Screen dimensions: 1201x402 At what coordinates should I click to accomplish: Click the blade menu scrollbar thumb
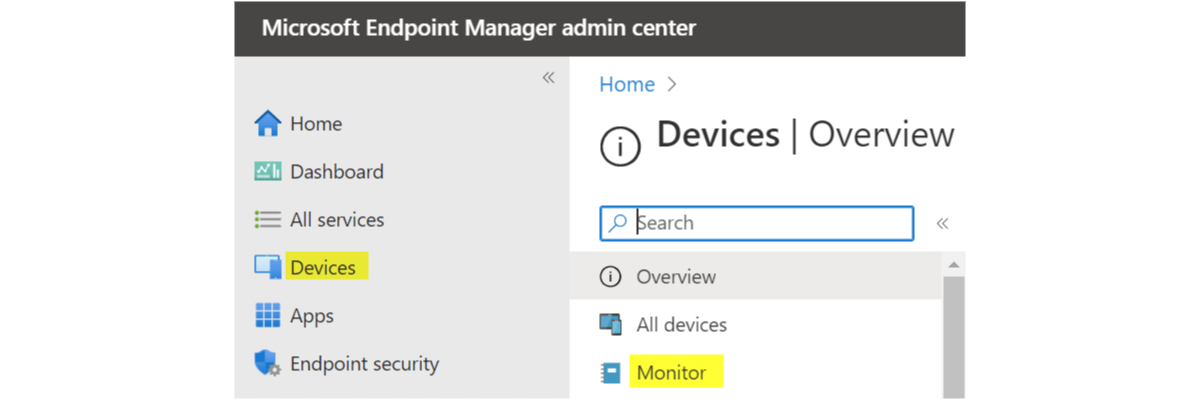[954, 337]
